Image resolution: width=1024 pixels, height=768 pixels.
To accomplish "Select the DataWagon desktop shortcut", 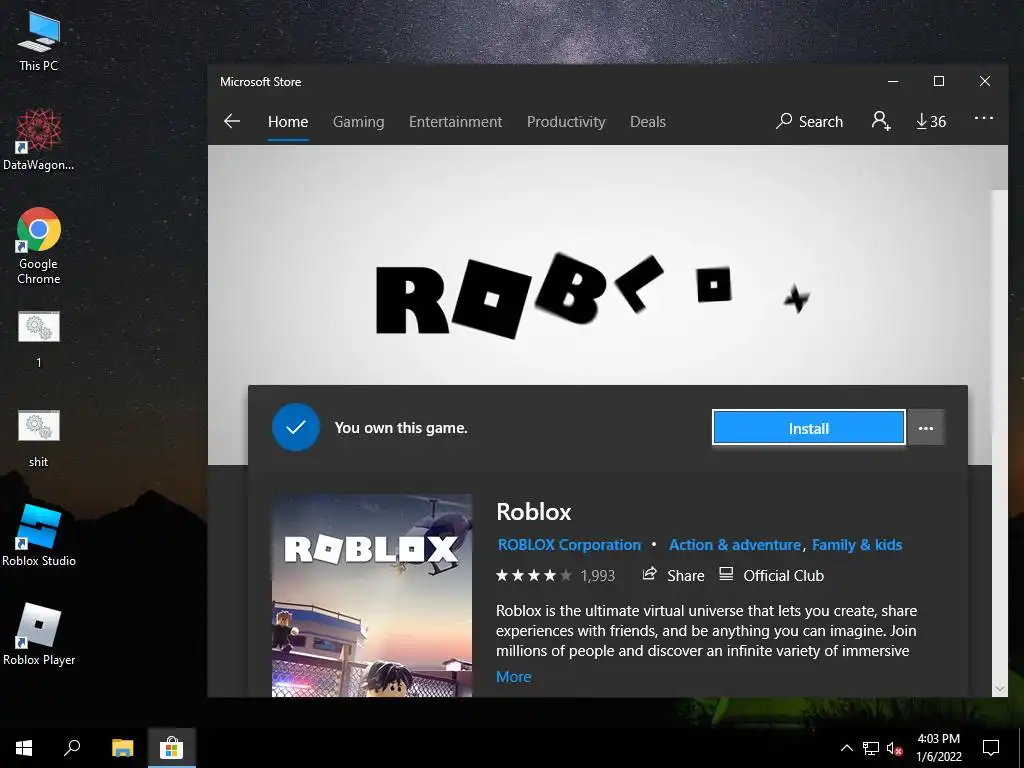I will 39,140.
